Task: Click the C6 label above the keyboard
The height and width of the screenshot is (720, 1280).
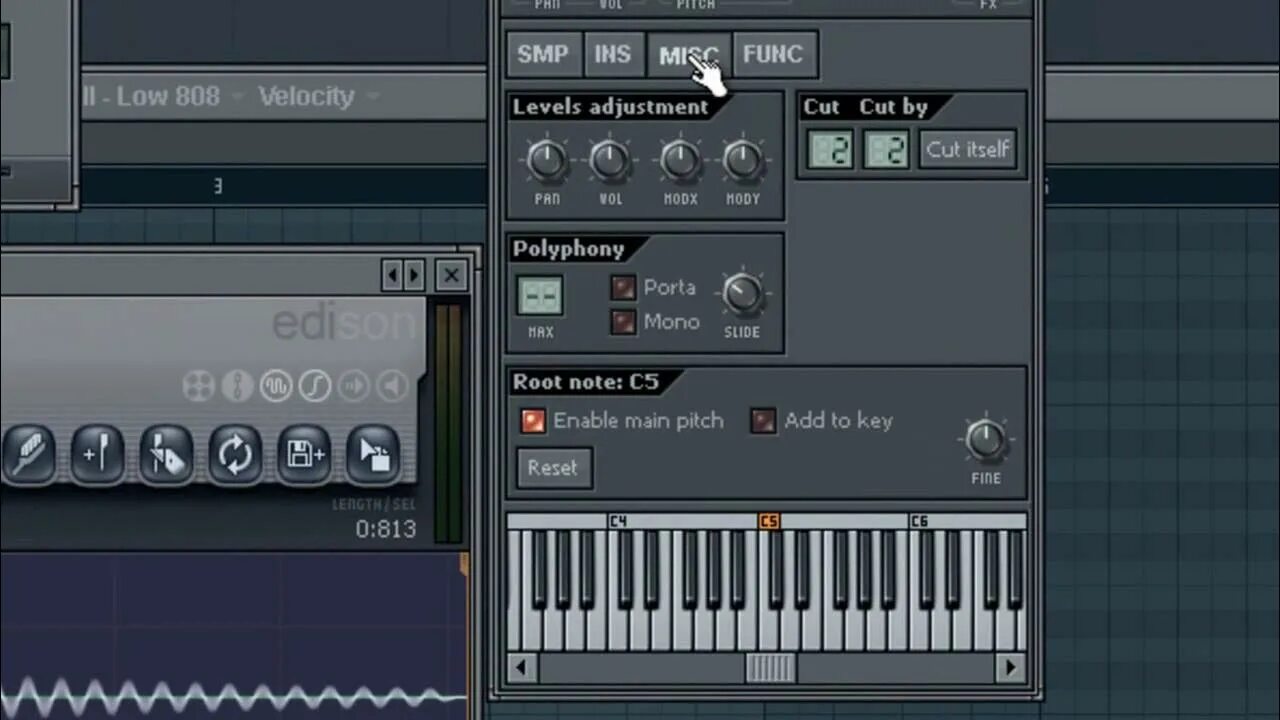Action: click(918, 522)
